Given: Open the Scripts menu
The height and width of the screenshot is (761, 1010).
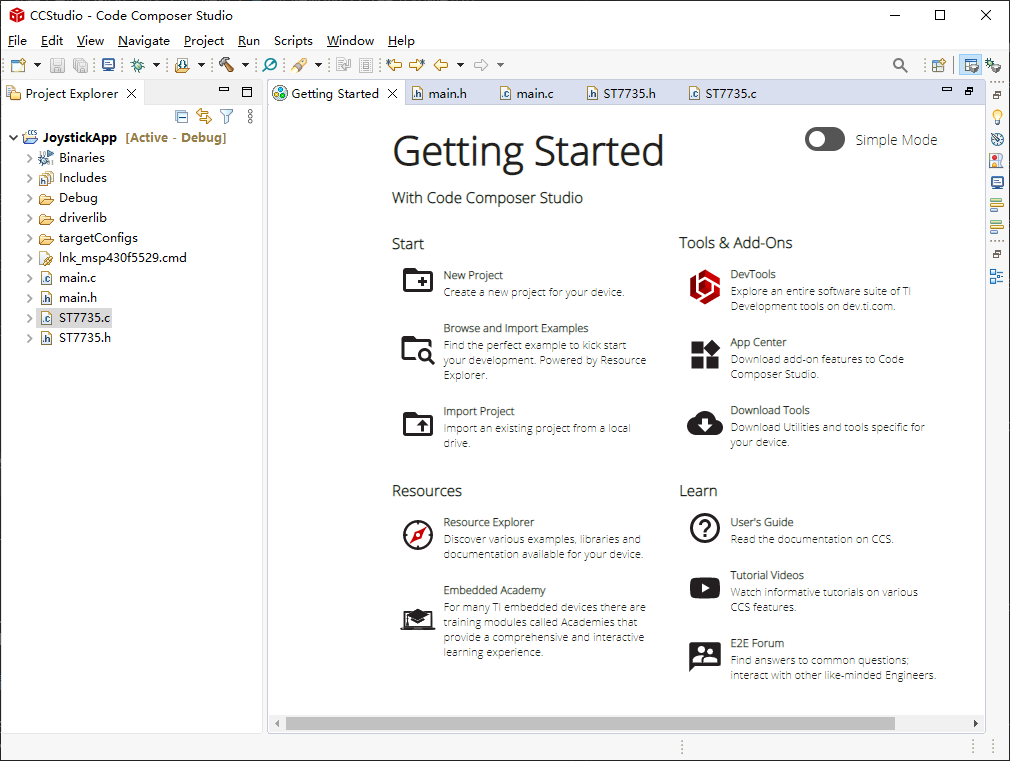Looking at the screenshot, I should (293, 41).
